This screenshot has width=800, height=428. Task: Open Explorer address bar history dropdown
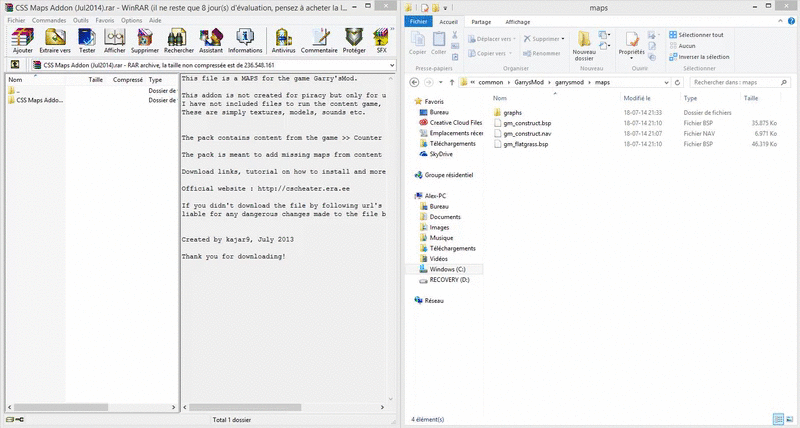pos(666,82)
